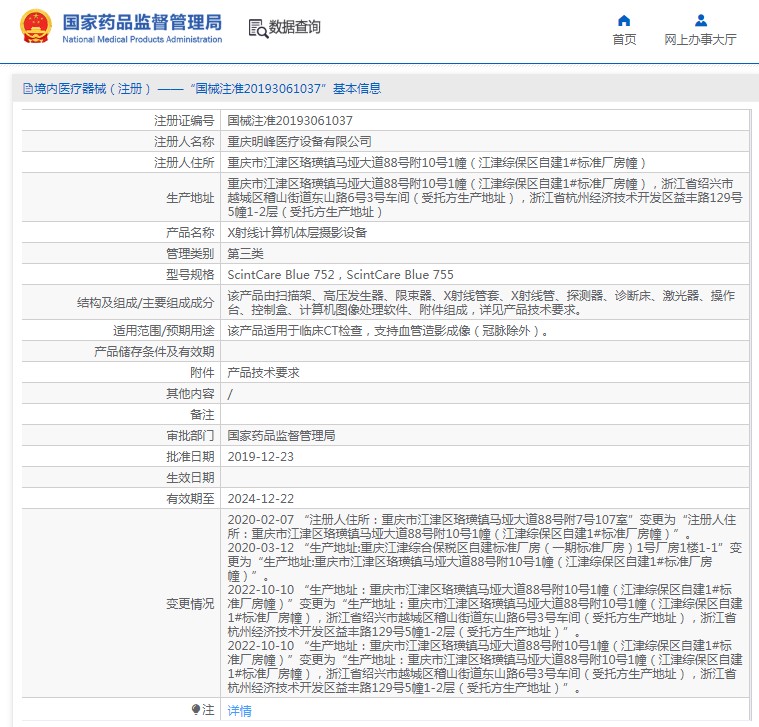This screenshot has width=759, height=727.
Task: Click the 批准日期 label
Action: coord(190,456)
